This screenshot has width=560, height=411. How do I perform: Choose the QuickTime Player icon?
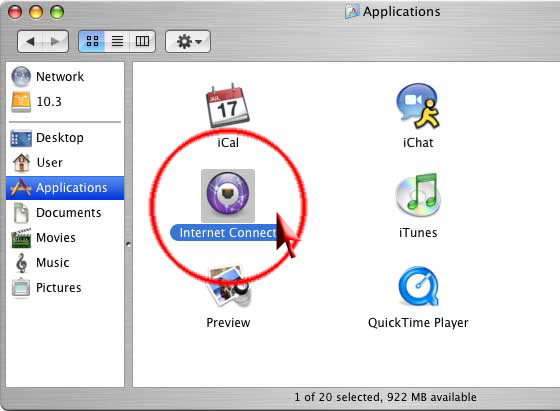point(419,286)
